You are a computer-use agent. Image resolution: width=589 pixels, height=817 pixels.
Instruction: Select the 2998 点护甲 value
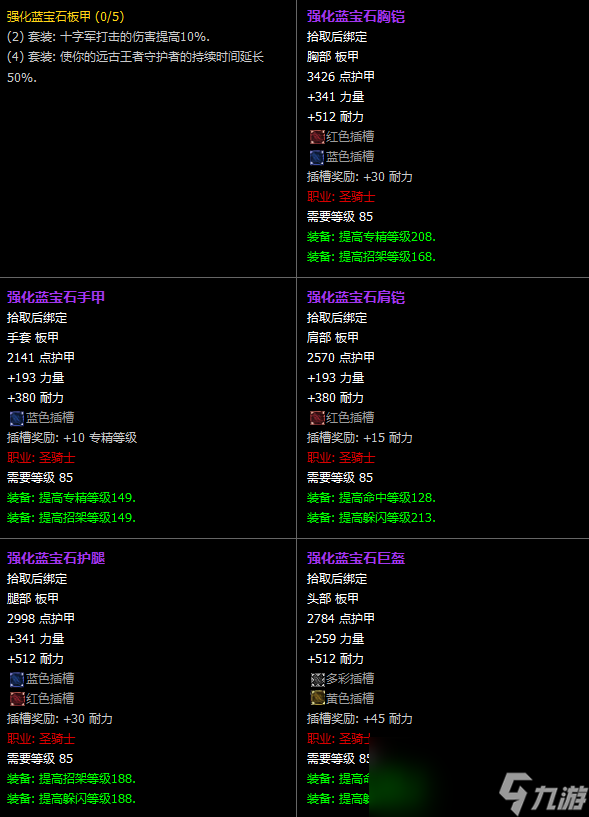[41, 619]
